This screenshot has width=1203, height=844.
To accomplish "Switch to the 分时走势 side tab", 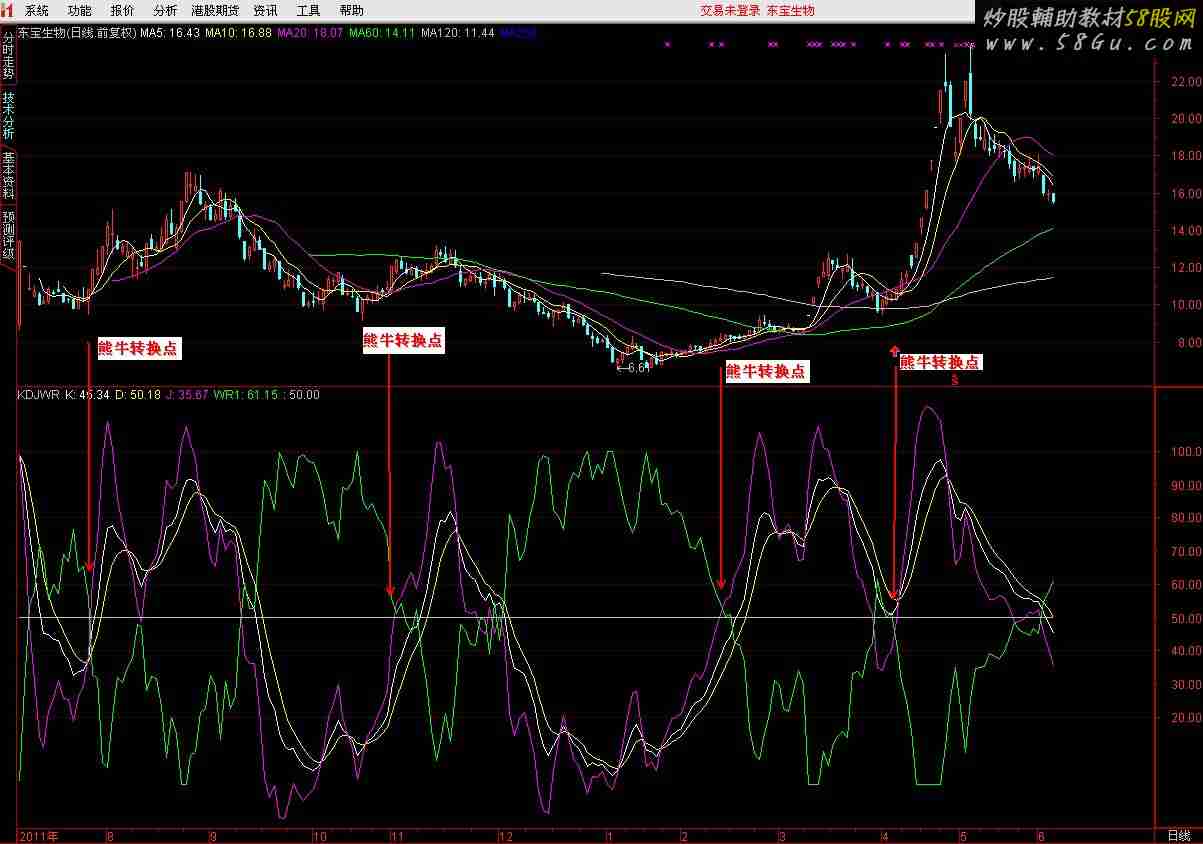I will 8,55.
